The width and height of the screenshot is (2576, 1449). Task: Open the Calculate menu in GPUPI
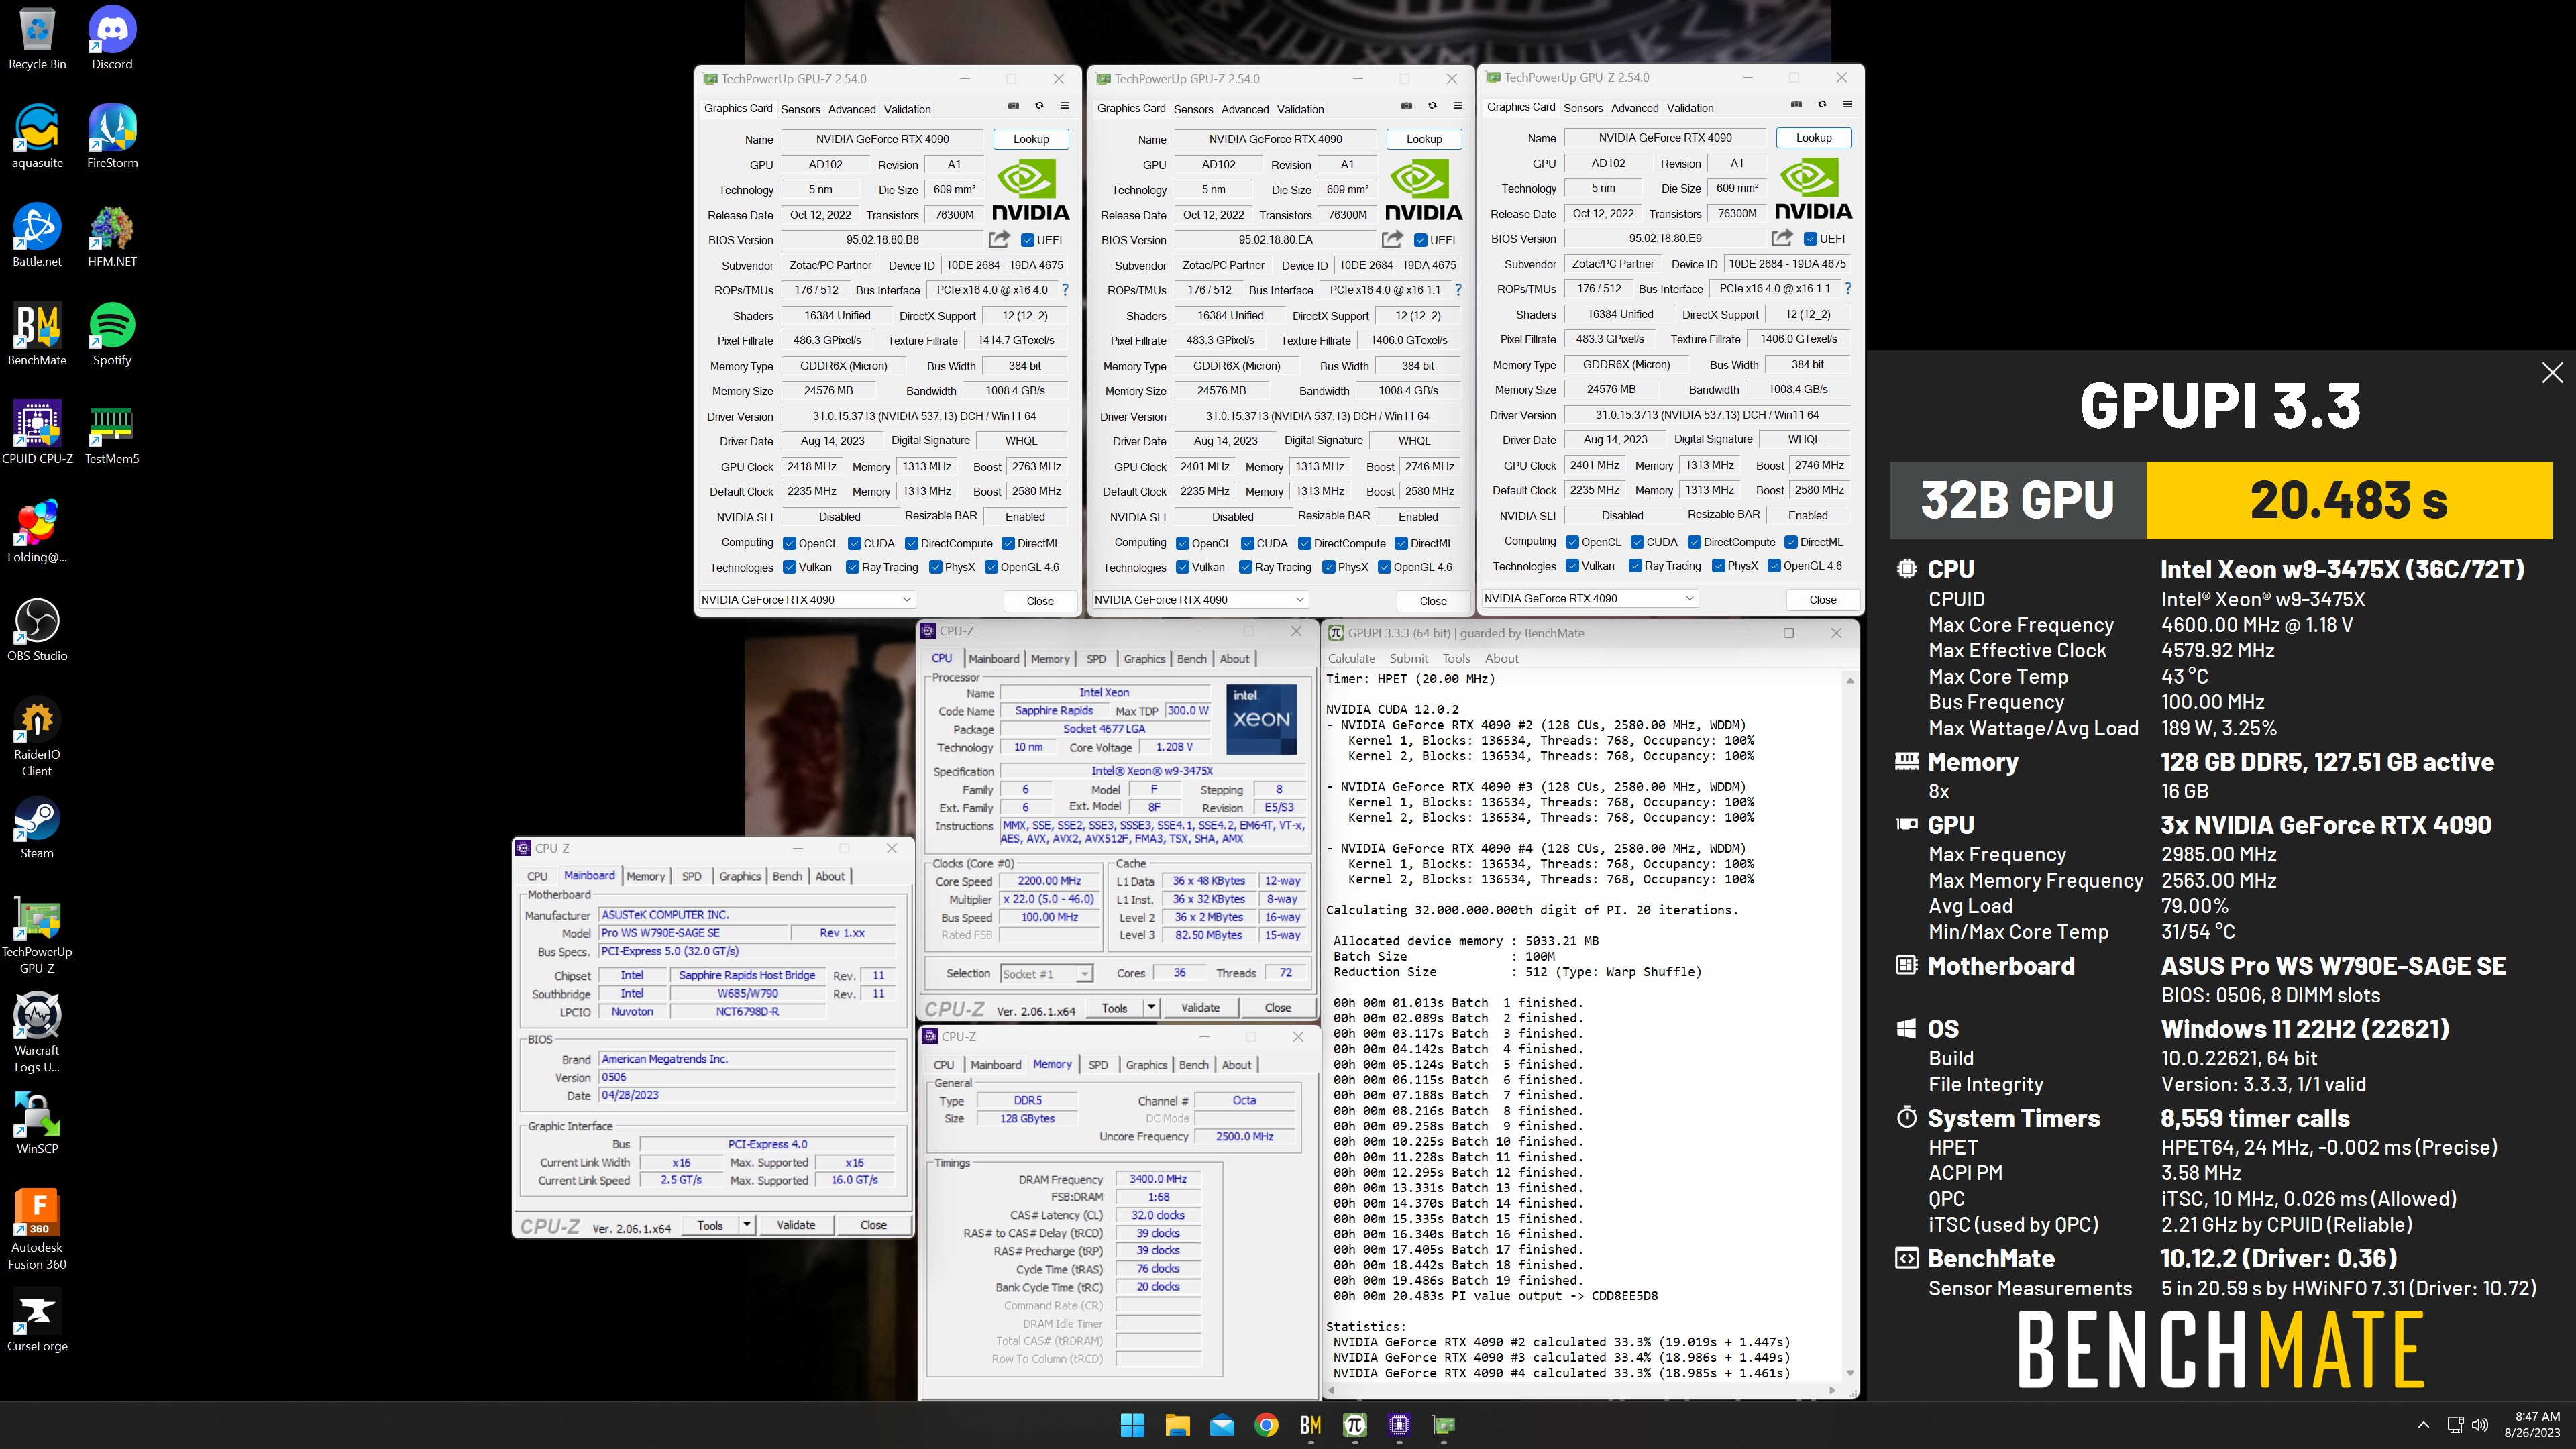[1351, 659]
